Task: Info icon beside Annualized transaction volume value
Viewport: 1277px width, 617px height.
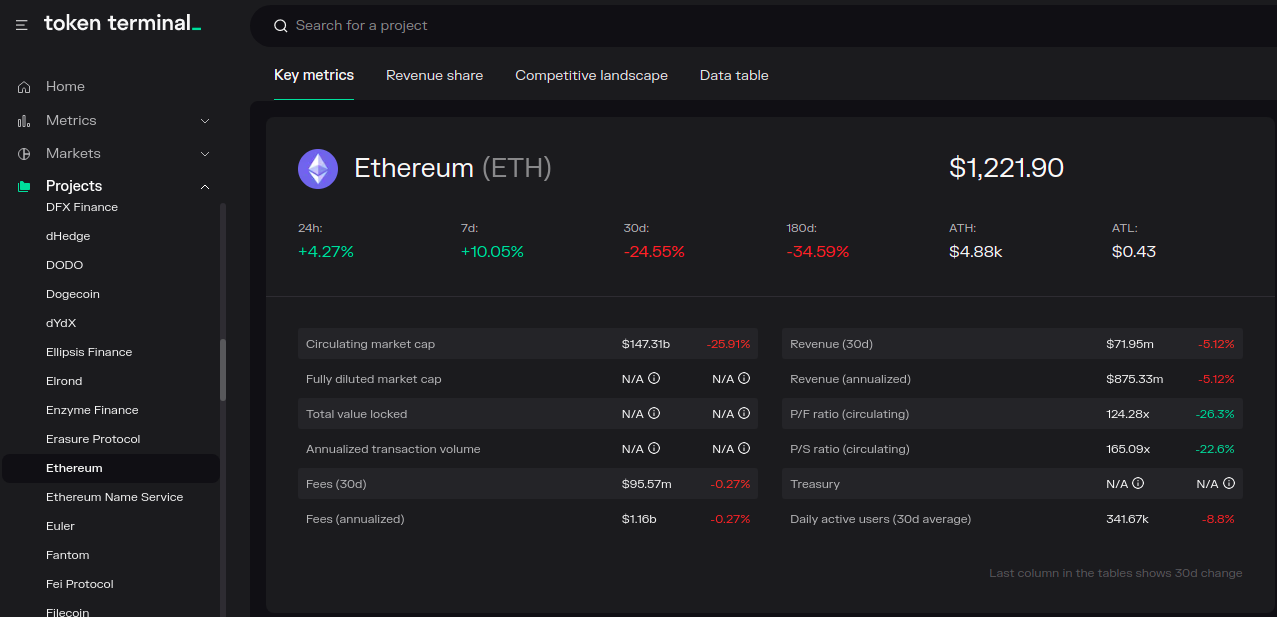Action: [x=654, y=448]
